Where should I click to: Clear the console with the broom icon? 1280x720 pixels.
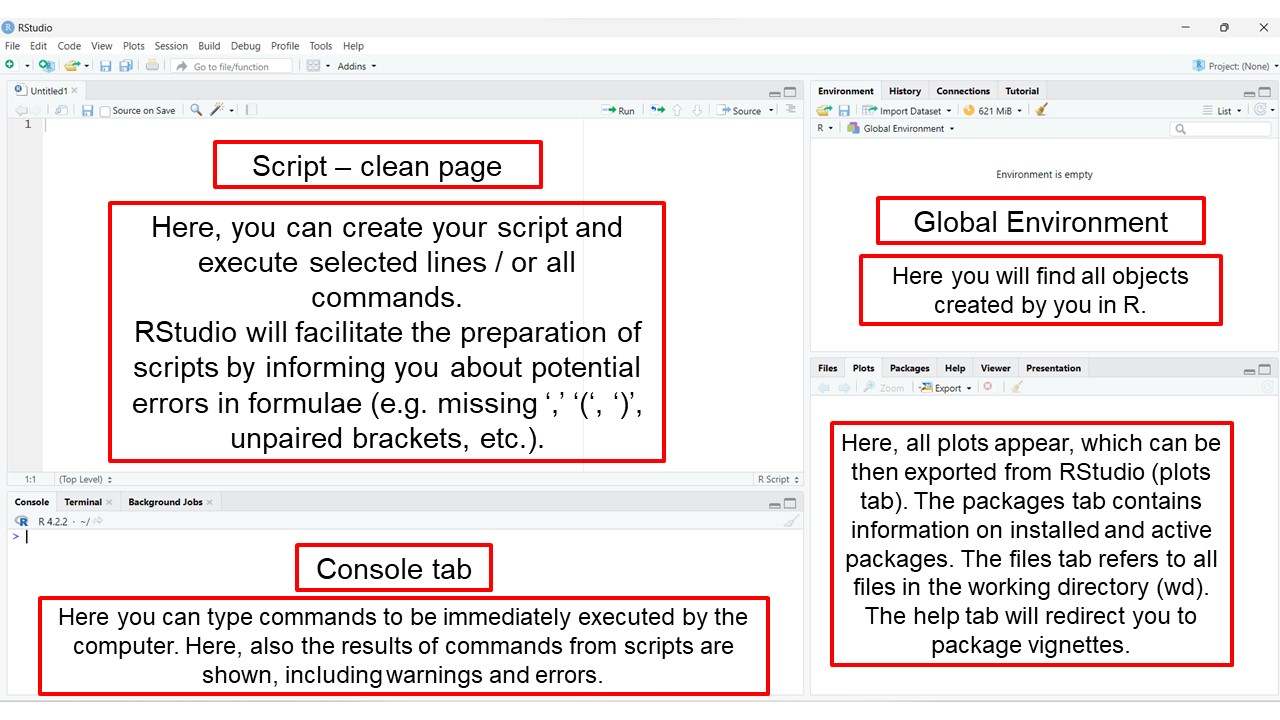click(x=791, y=521)
